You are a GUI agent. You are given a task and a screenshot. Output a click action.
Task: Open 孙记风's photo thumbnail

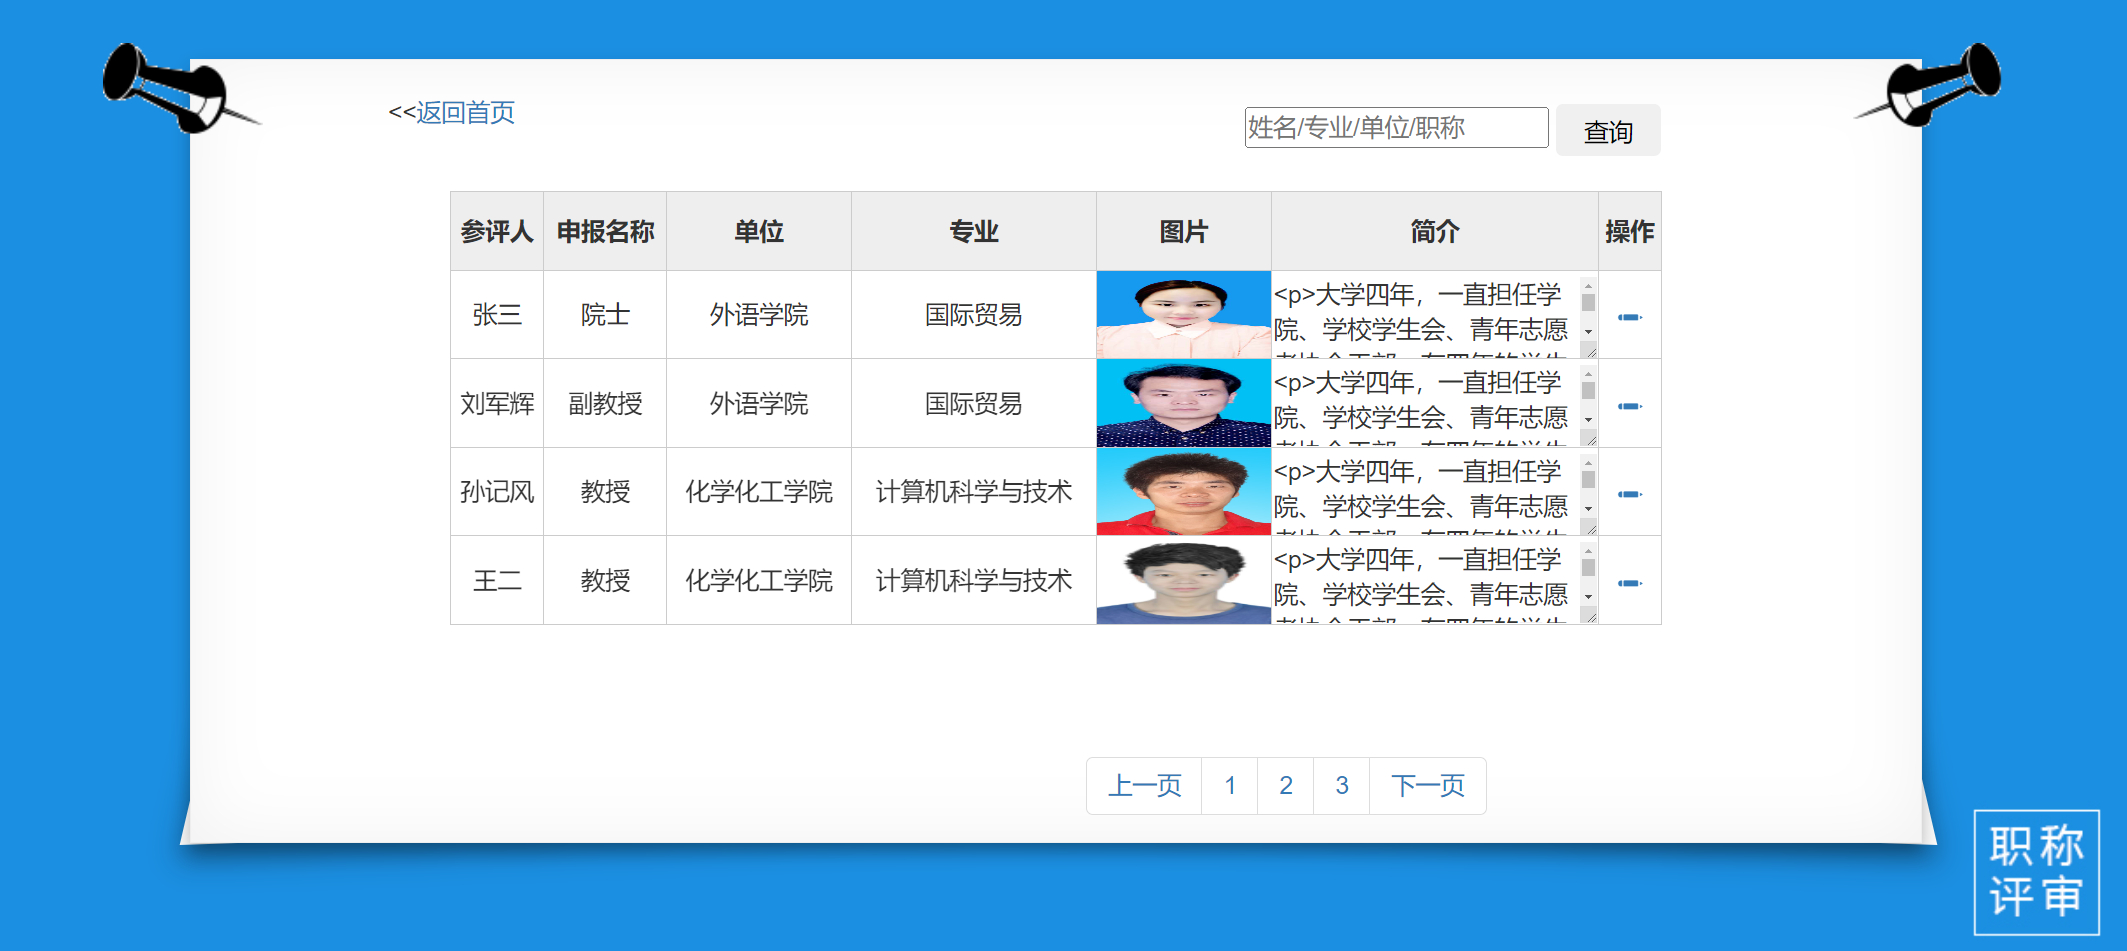(x=1183, y=492)
